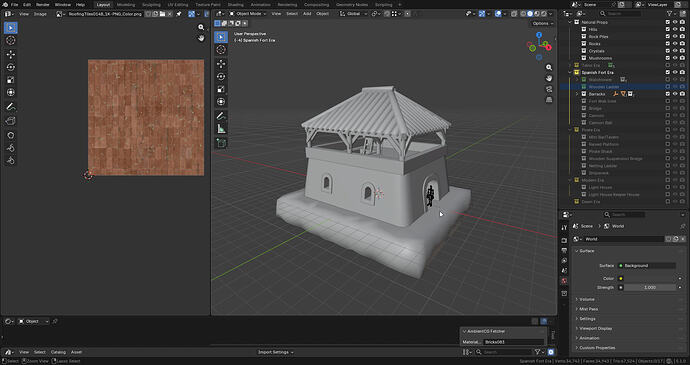The width and height of the screenshot is (690, 365).
Task: Select the Rotate tool in the 3D viewport
Action: [221, 77]
